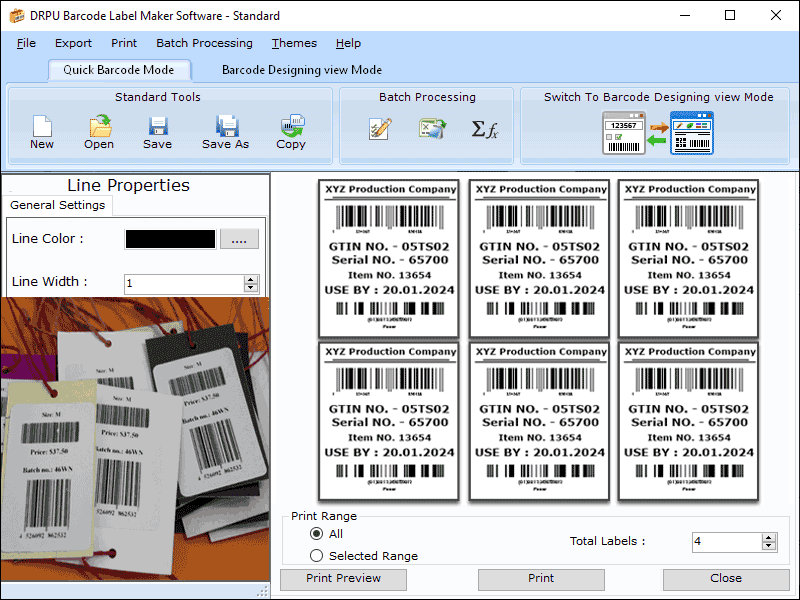Select the bottom-right label preview
This screenshot has height=600, width=800.
(689, 421)
